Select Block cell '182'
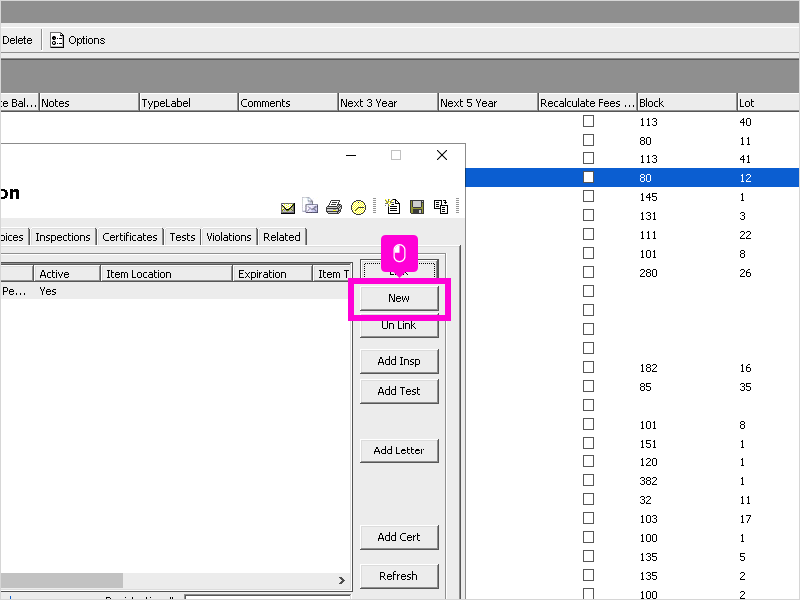 [x=648, y=368]
